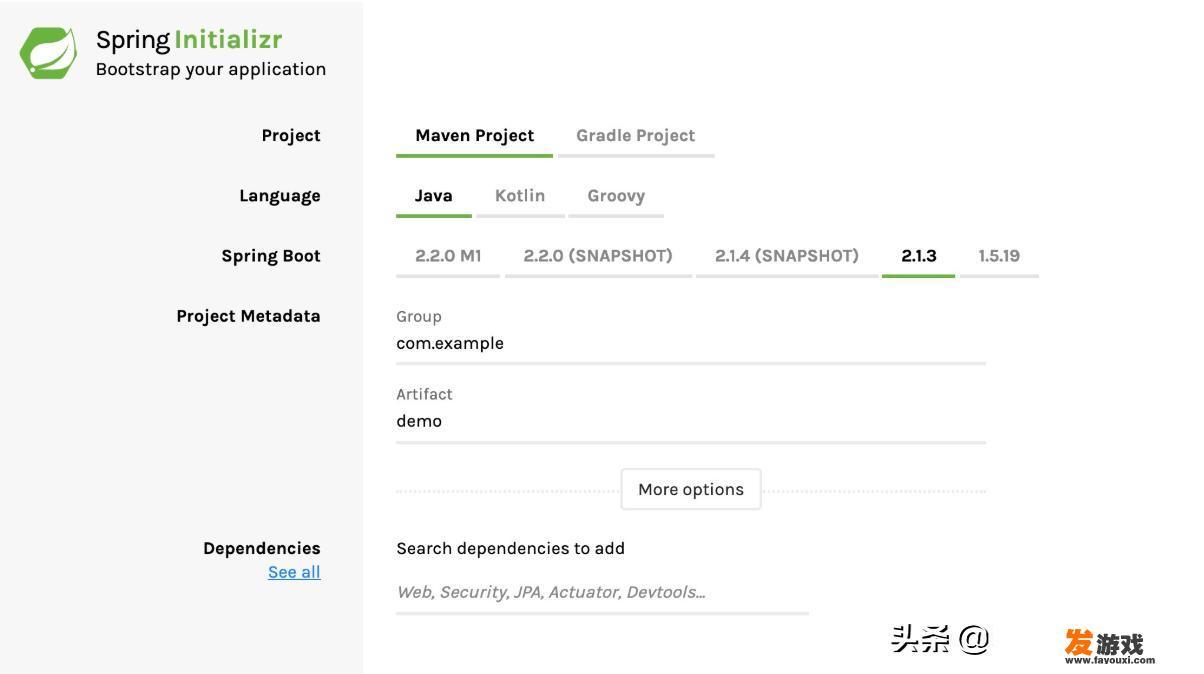Click the Dependencies label
Screen dimensions: 1204x674
click(262, 548)
